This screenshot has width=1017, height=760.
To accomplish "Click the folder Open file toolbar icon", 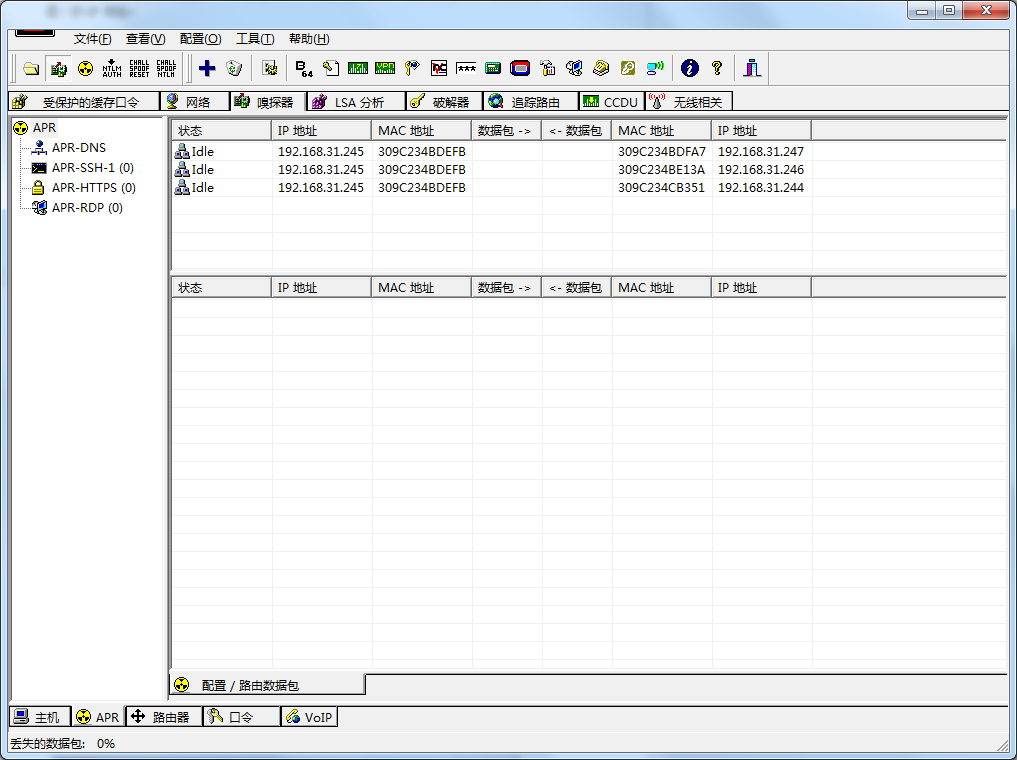I will pos(32,68).
